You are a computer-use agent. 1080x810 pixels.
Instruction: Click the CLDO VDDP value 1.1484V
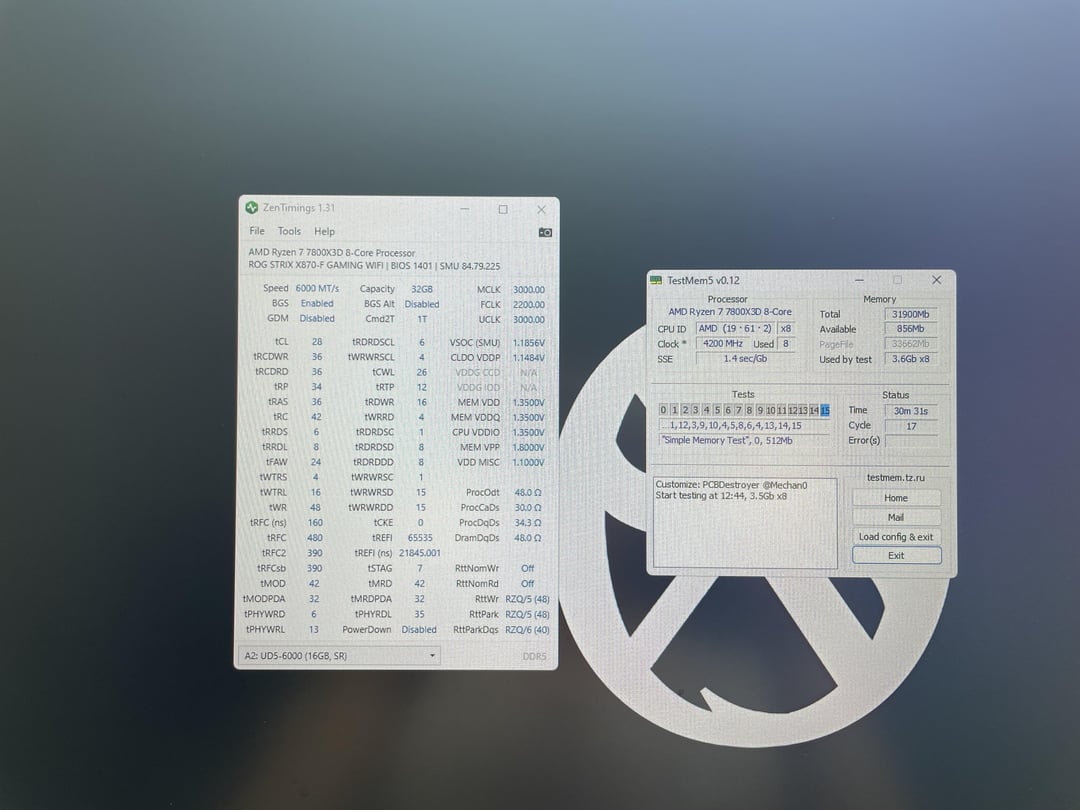tap(528, 357)
